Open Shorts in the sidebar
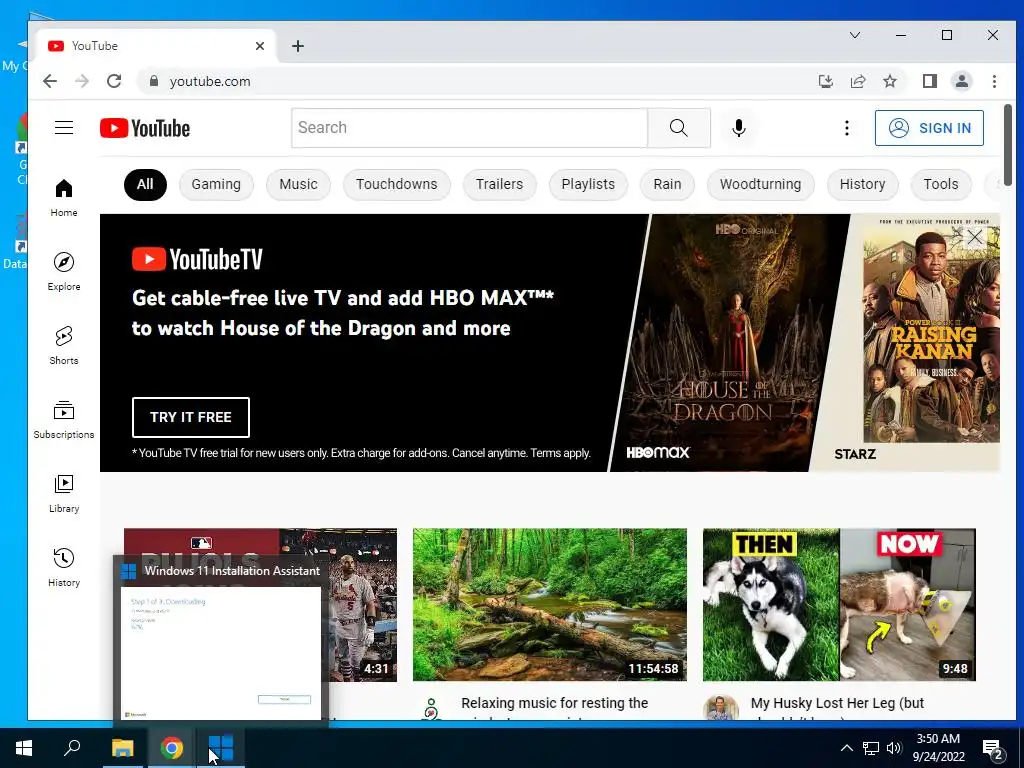The image size is (1024, 768). [64, 345]
